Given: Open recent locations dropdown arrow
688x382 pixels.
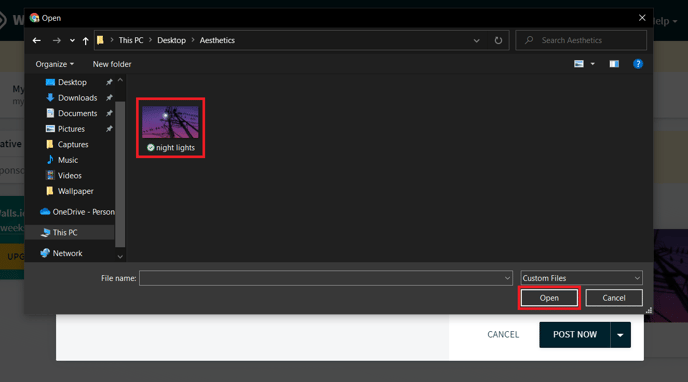Looking at the screenshot, I should click(x=72, y=40).
